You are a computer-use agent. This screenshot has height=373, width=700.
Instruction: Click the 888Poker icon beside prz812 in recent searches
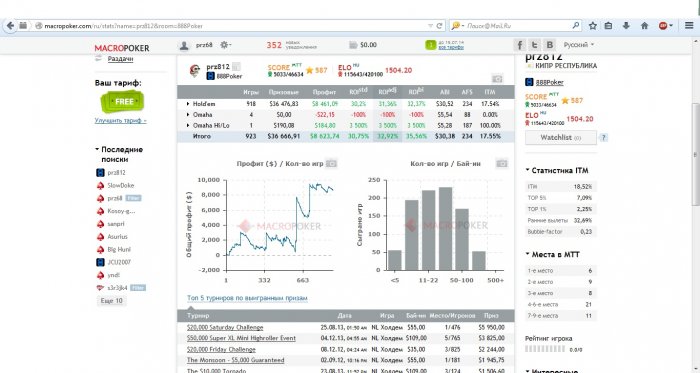coord(100,173)
